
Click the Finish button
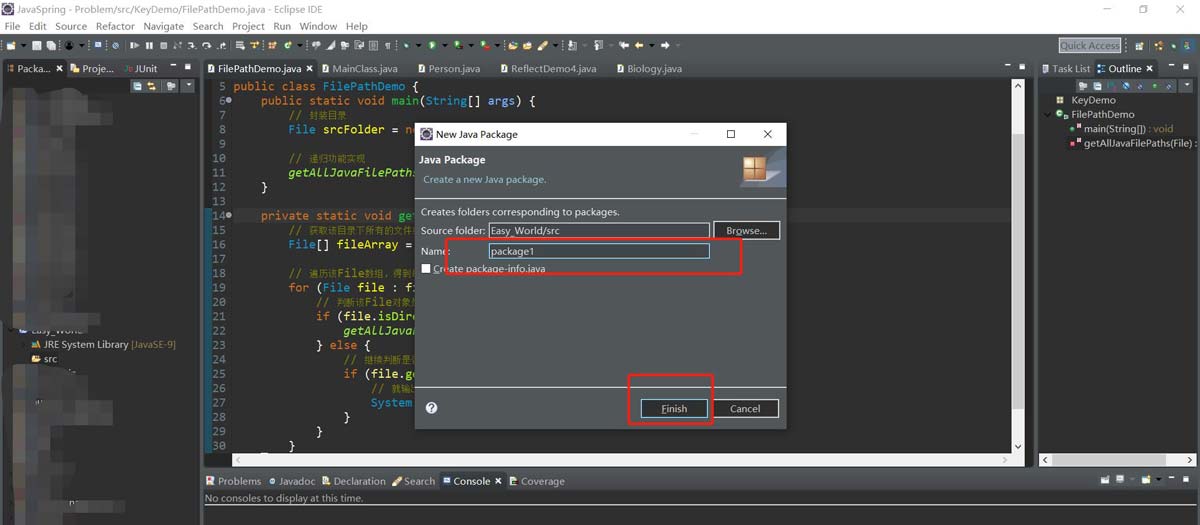(674, 408)
